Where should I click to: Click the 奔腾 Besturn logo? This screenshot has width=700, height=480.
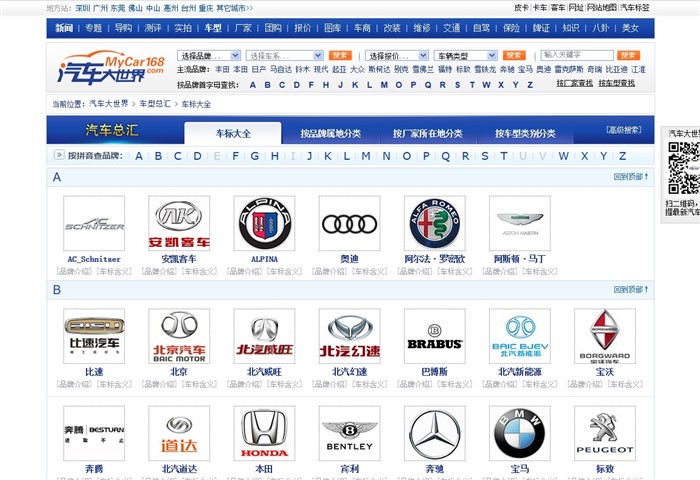click(x=94, y=433)
